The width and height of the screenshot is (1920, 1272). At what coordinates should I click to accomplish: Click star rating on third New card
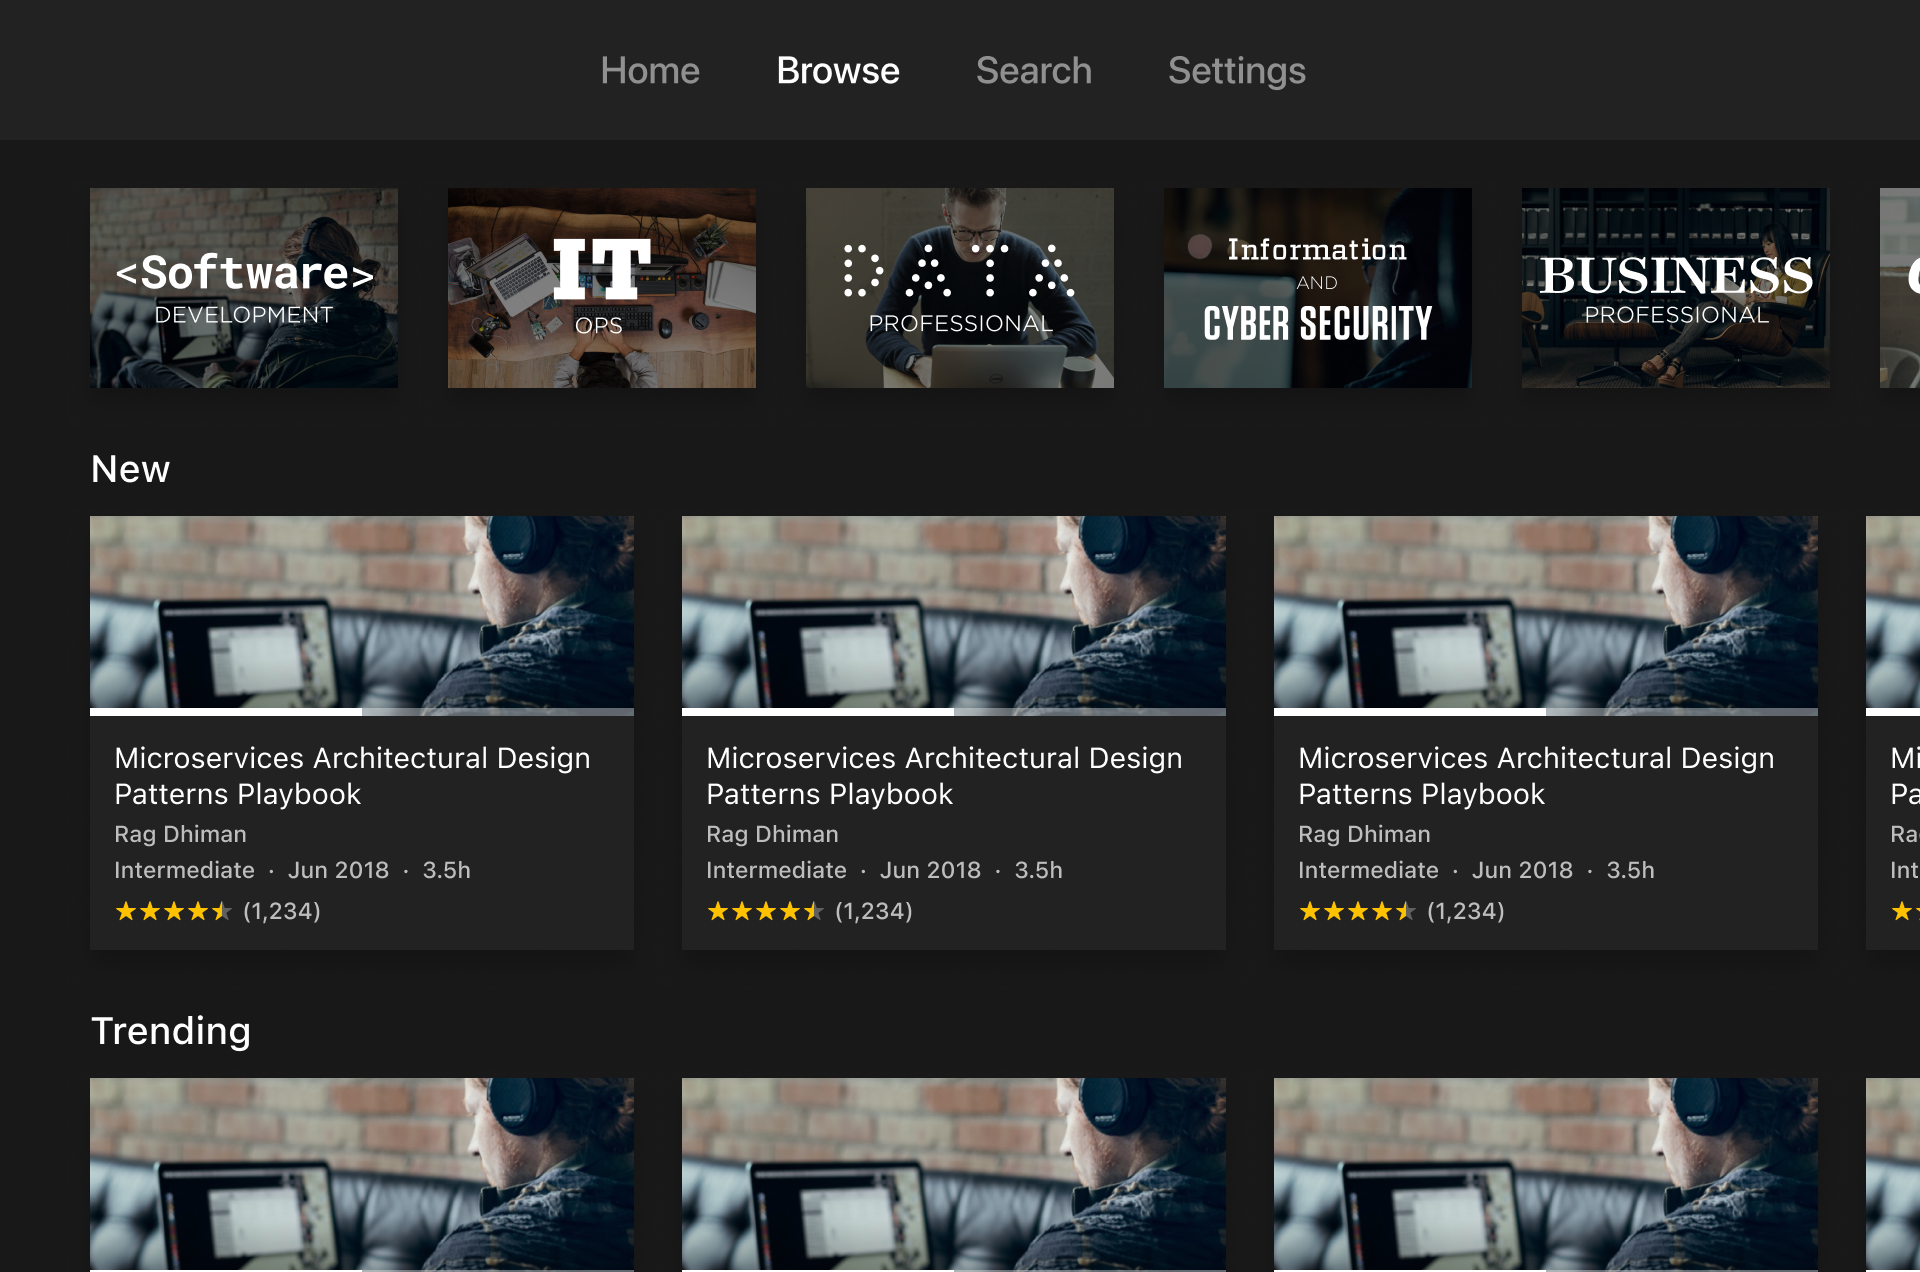point(1357,911)
